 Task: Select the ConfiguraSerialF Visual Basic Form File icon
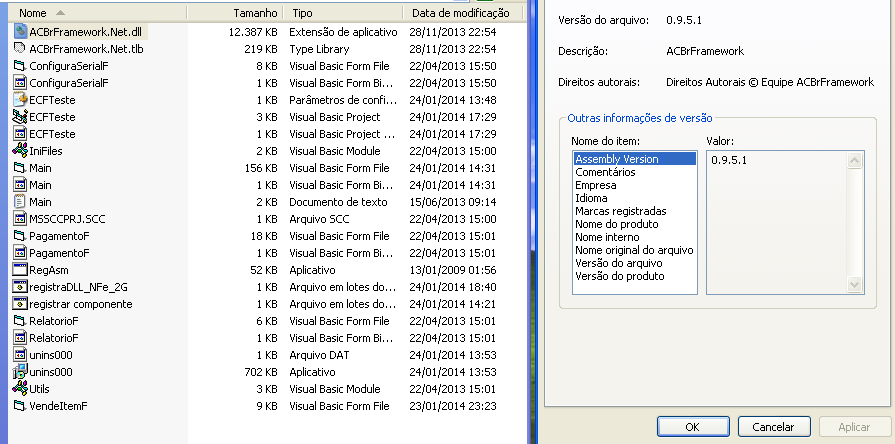pos(20,66)
